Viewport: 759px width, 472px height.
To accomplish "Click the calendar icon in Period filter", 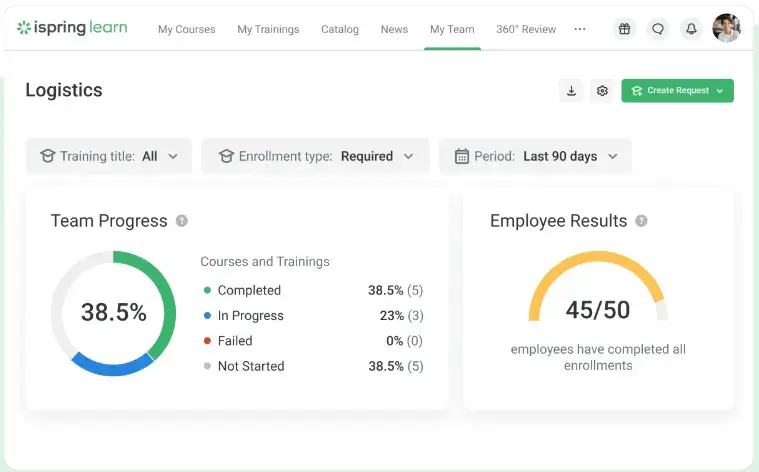I will pyautogui.click(x=462, y=156).
